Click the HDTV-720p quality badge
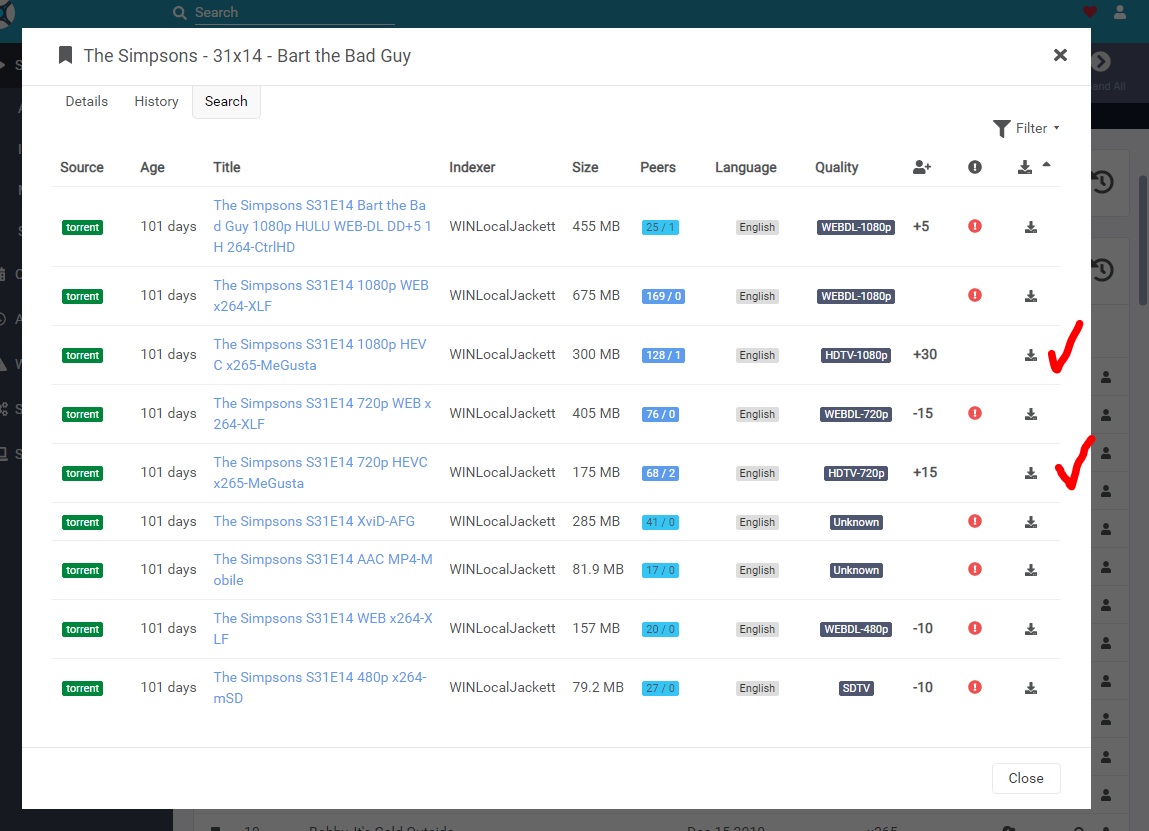 tap(856, 473)
